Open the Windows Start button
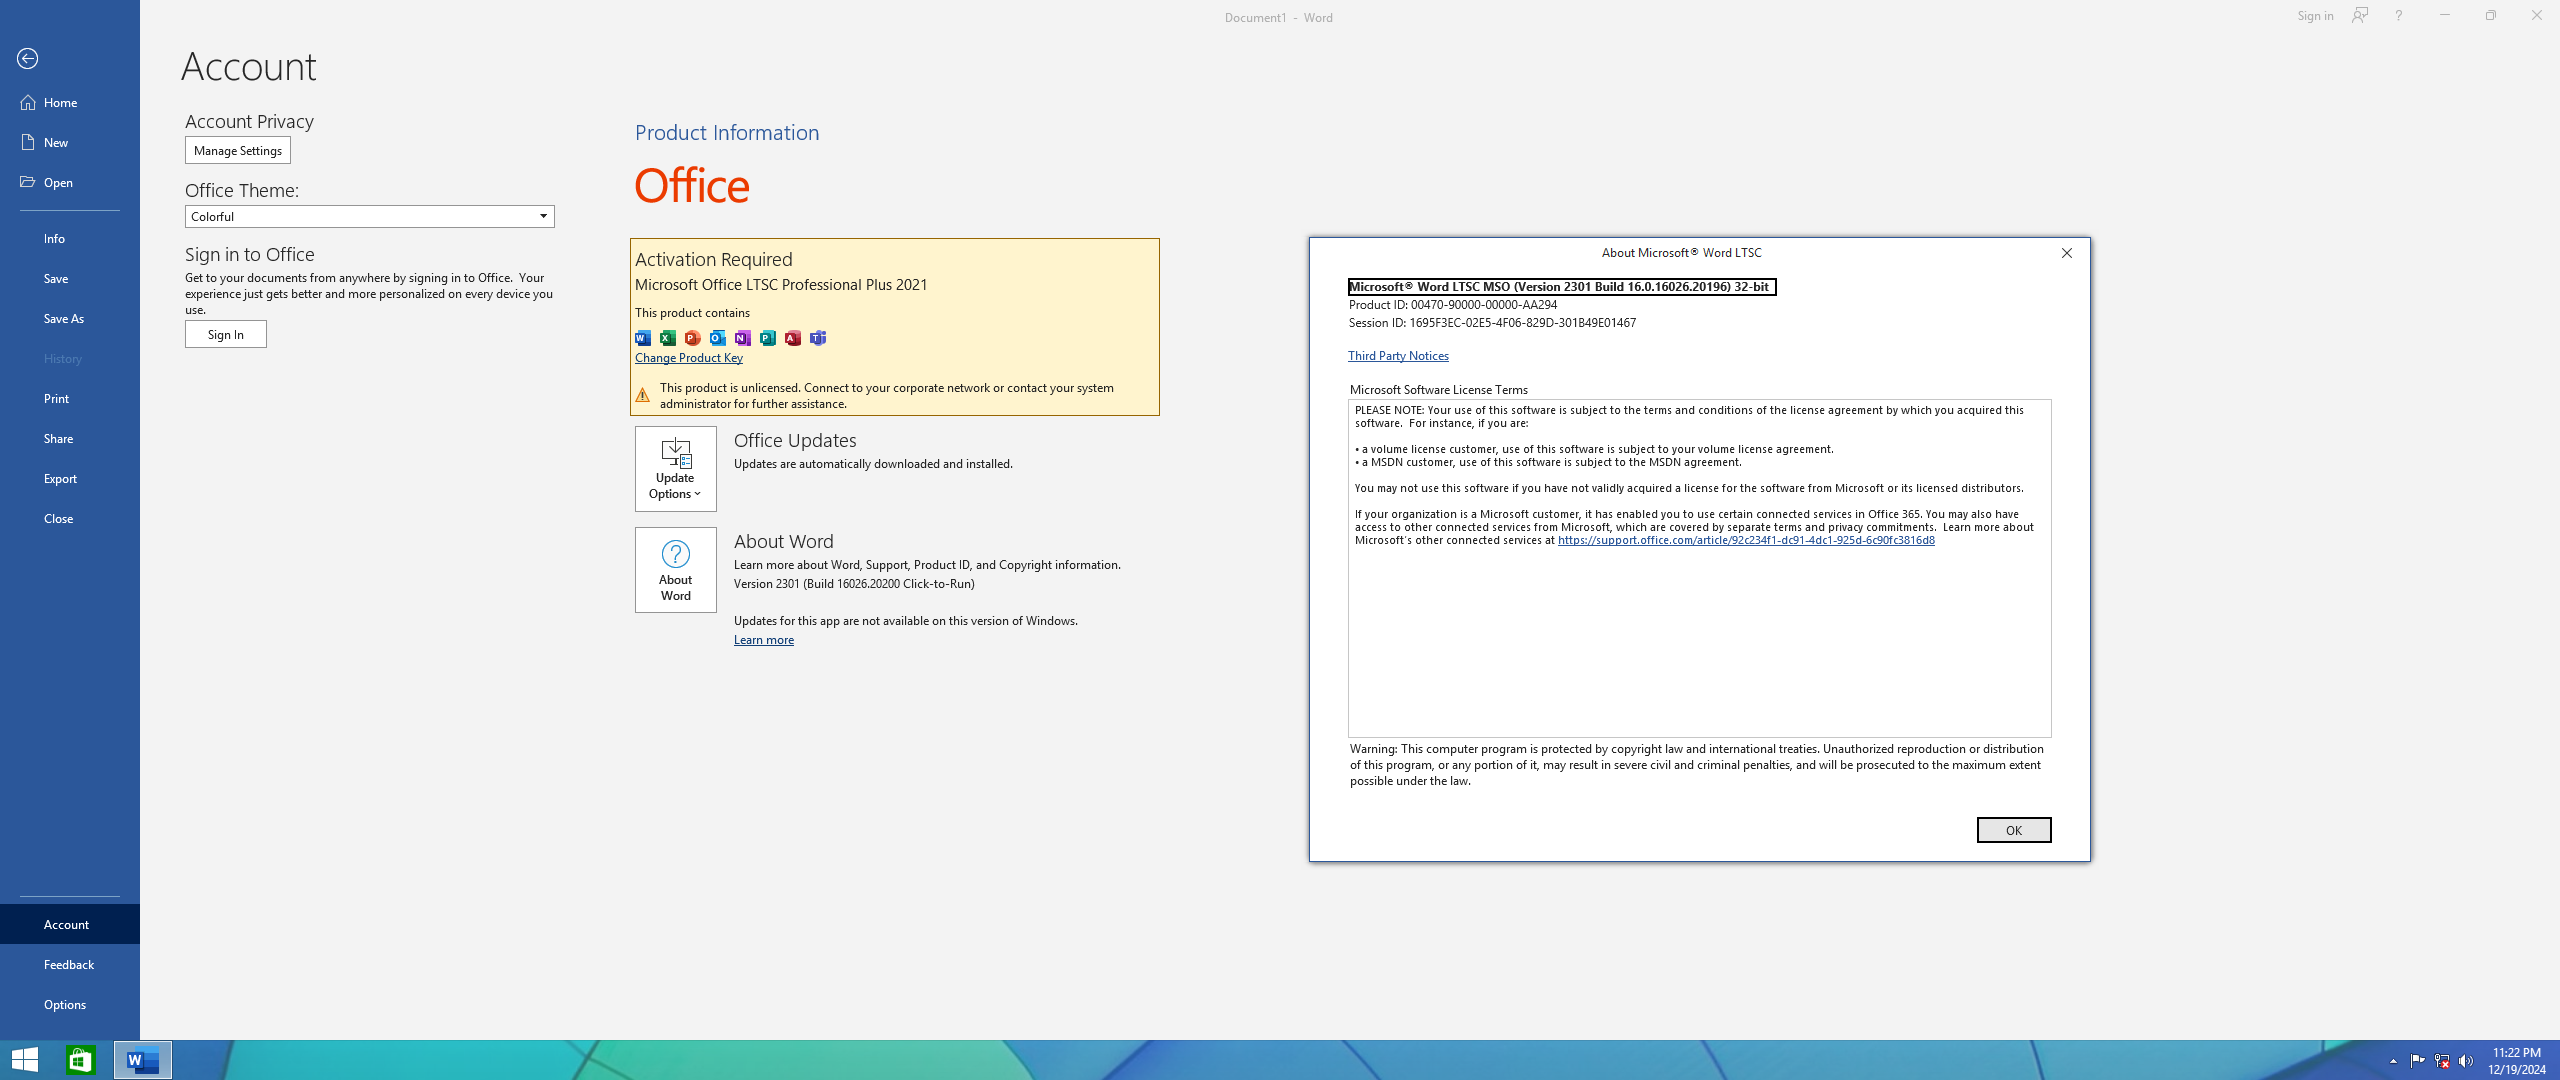The height and width of the screenshot is (1080, 2560). point(25,1060)
